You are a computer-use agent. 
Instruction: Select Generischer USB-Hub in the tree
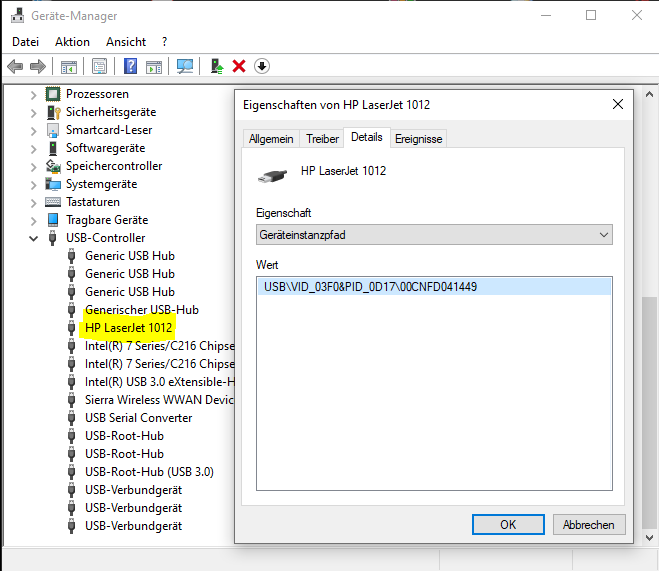142,310
